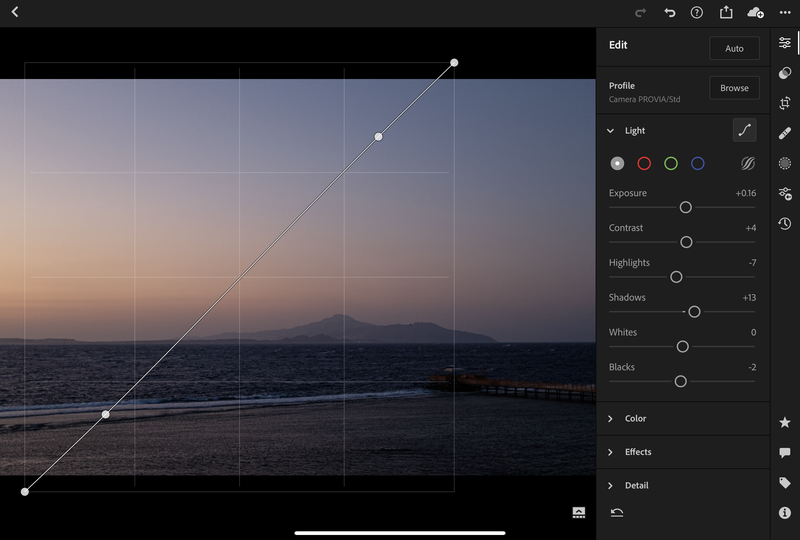Click the Highlights slider handle
Viewport: 800px width, 540px height.
coord(676,277)
